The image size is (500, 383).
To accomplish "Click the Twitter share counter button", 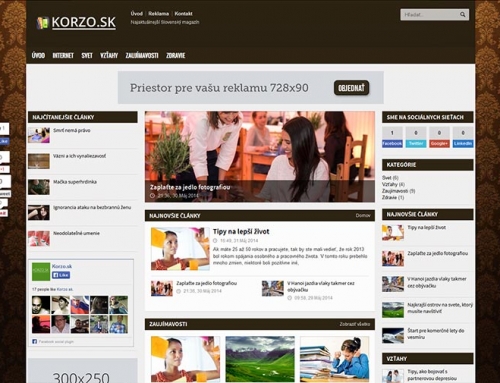I will pyautogui.click(x=416, y=137).
